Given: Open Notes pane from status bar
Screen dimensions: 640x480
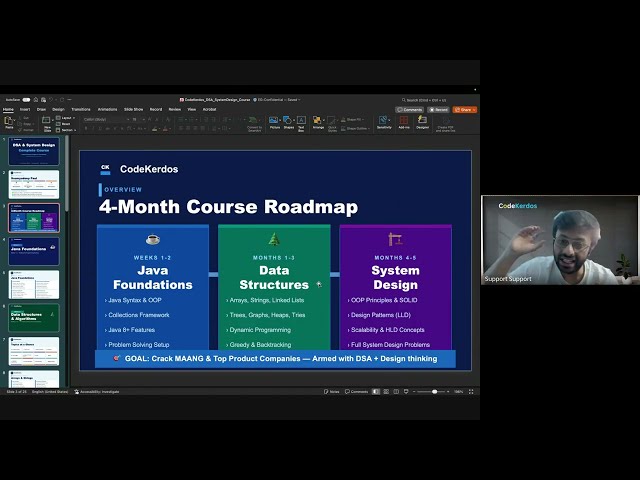Looking at the screenshot, I should coord(331,392).
